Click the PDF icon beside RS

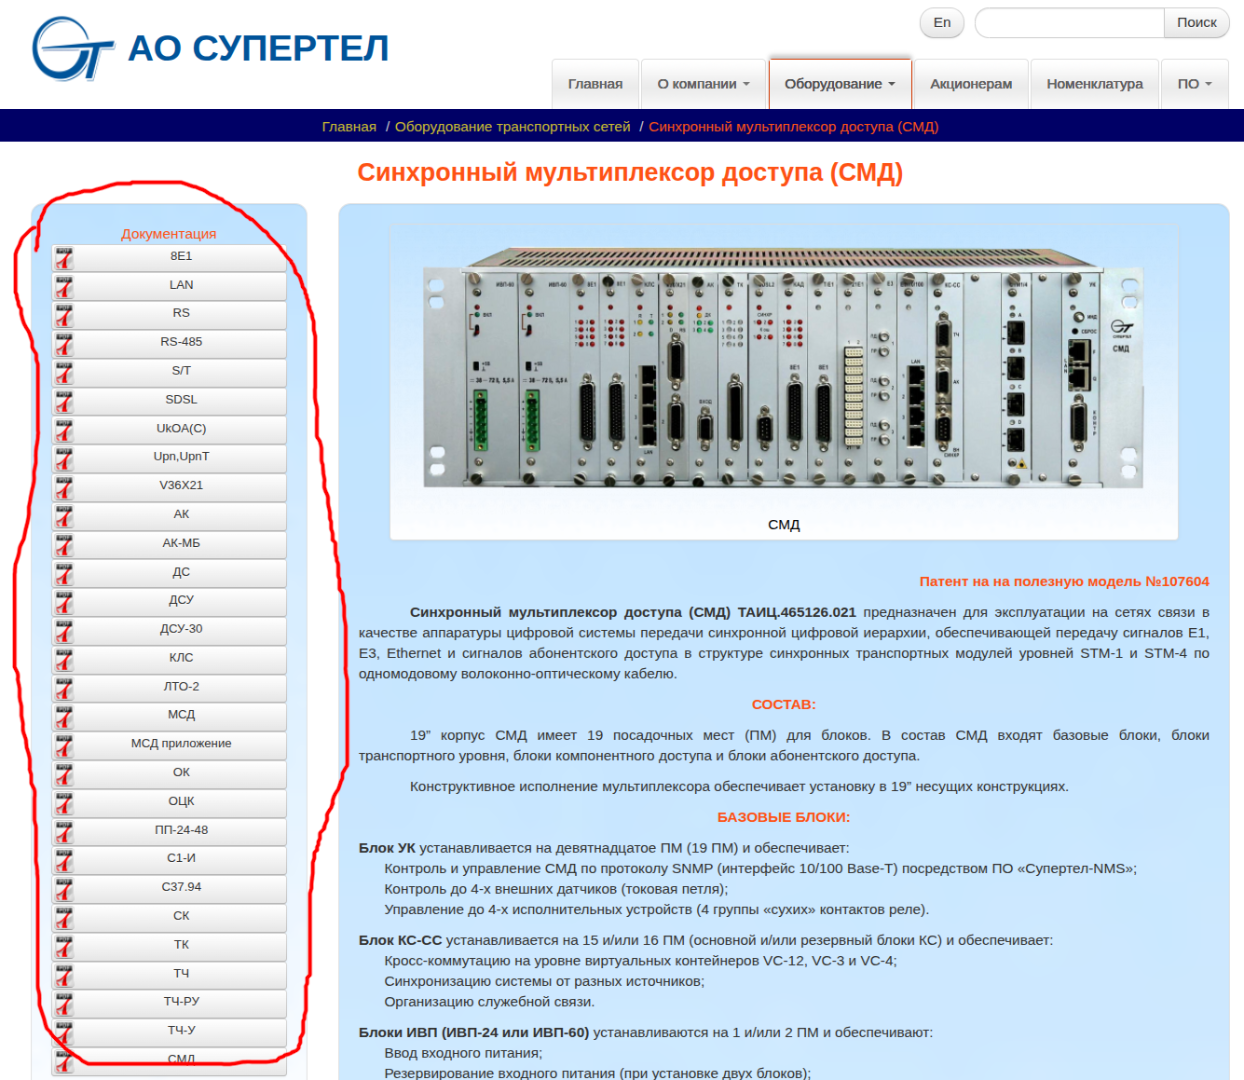coord(64,315)
